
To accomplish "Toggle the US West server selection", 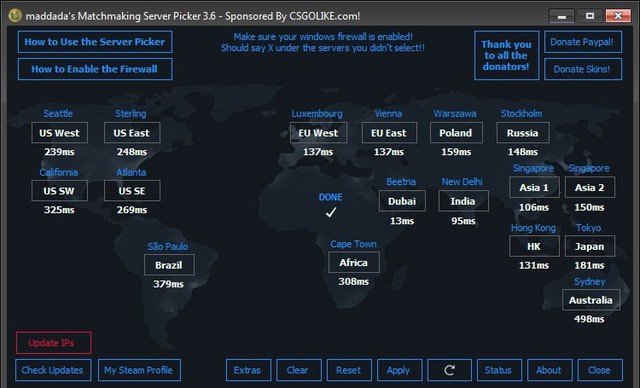I will click(x=60, y=133).
